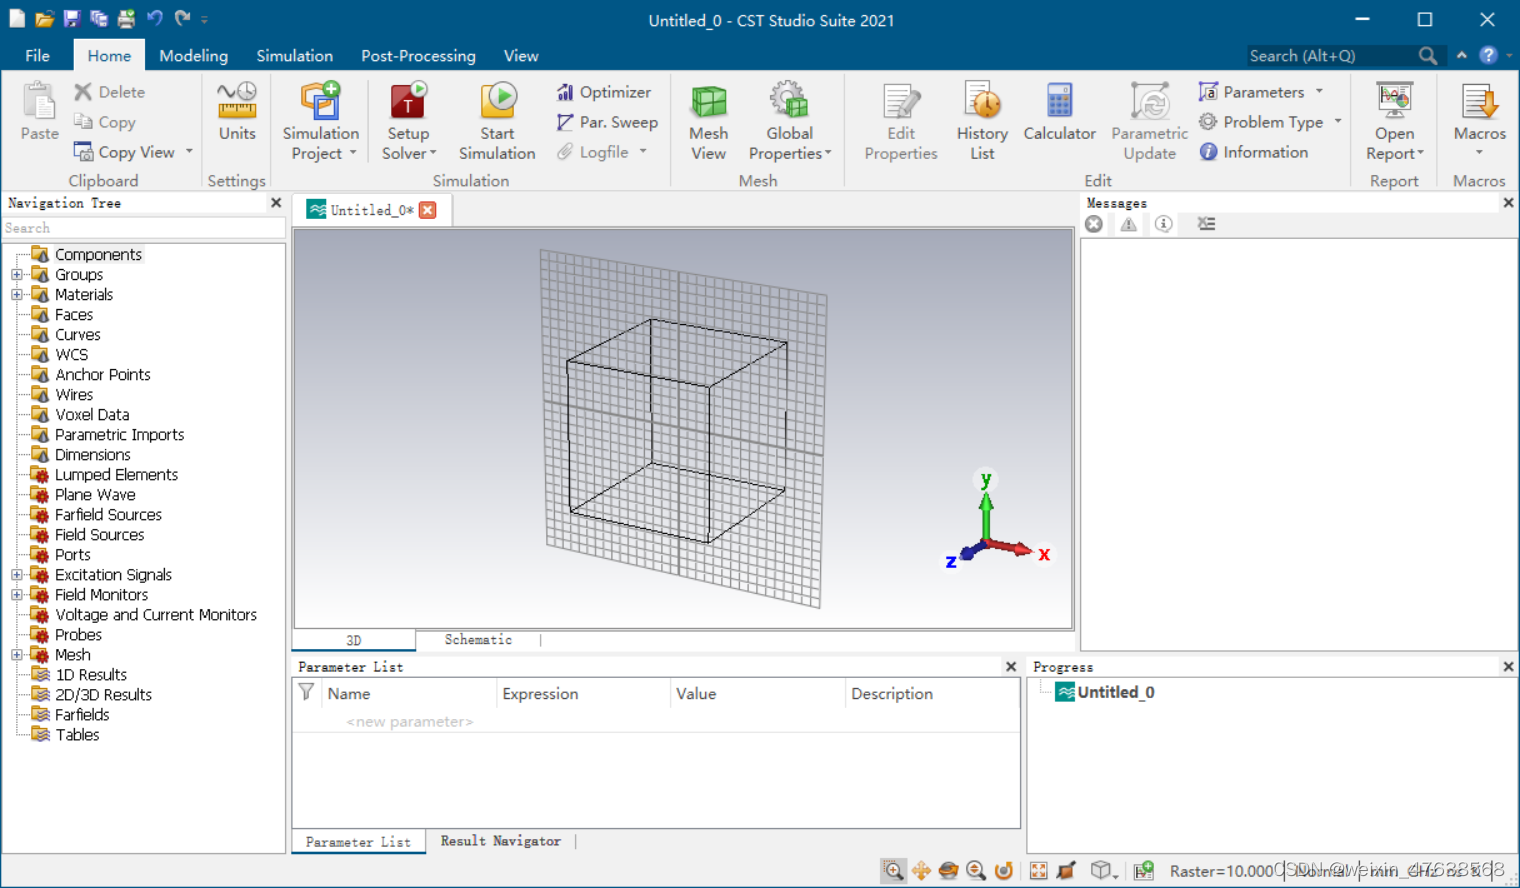Viewport: 1520px width, 888px height.
Task: Open the Copy View dropdown arrow
Action: pos(189,152)
